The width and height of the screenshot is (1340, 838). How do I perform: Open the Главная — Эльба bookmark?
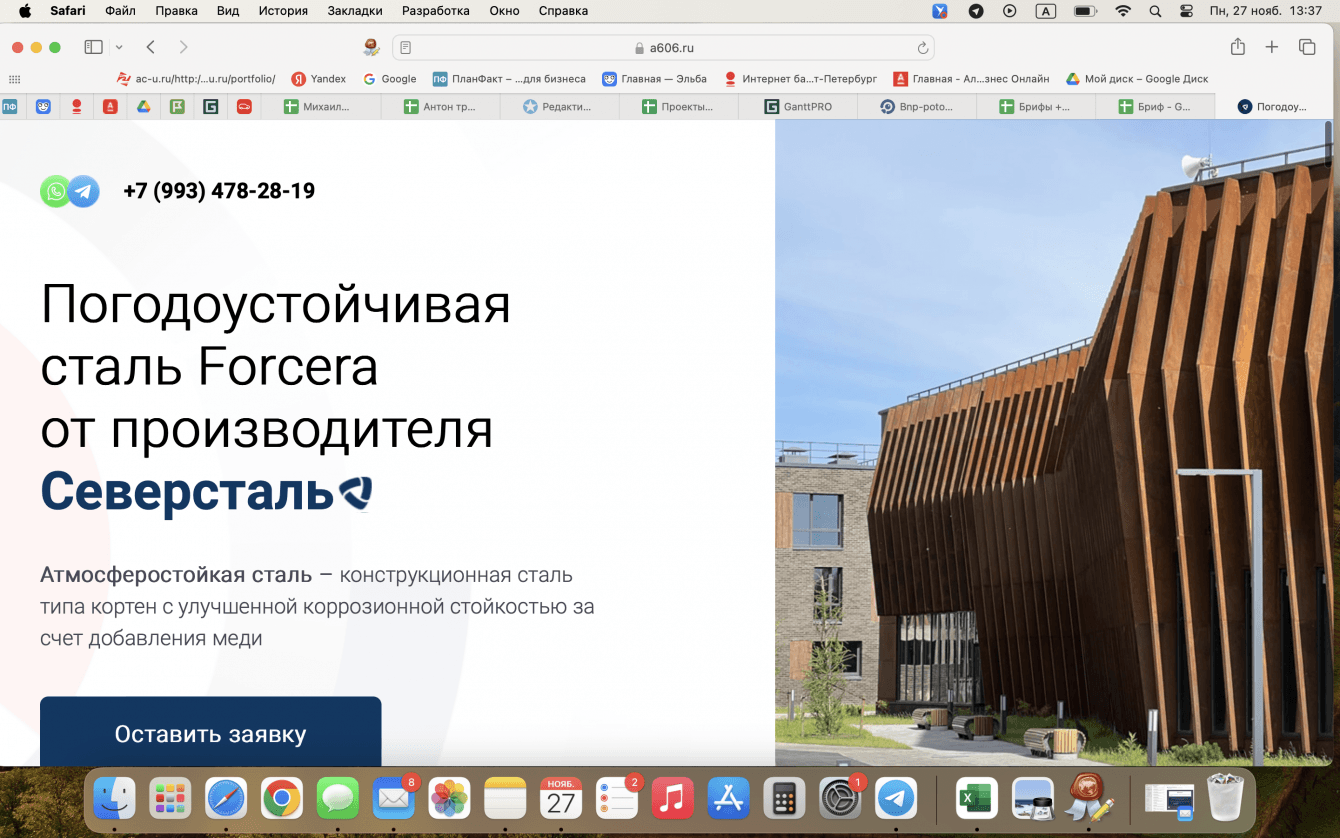coord(654,79)
